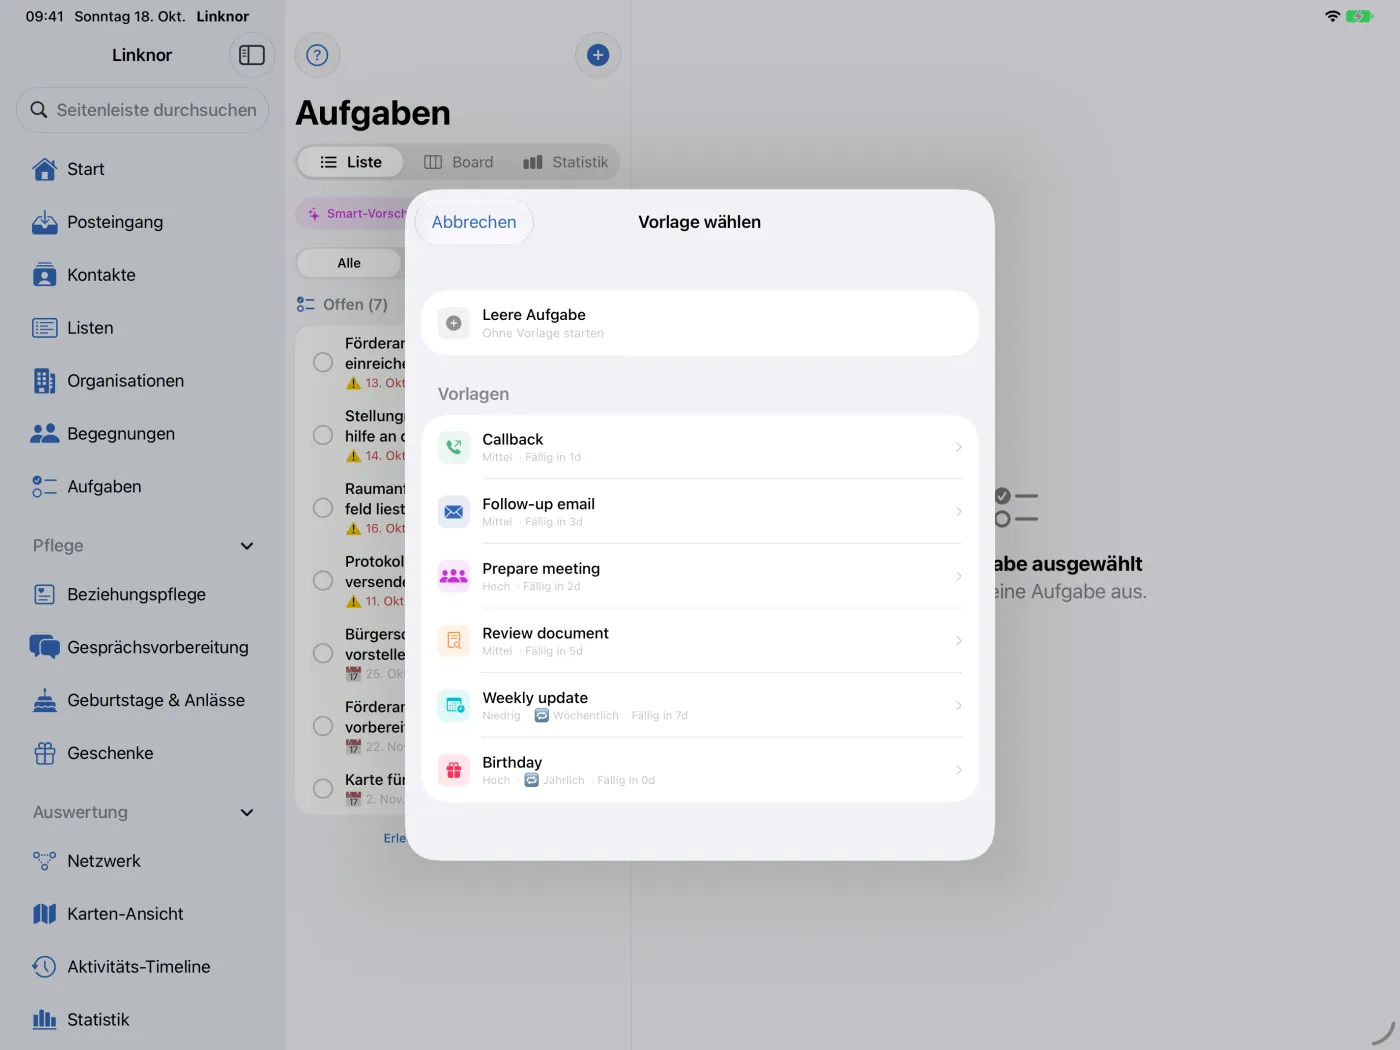Screen dimensions: 1400x1050
Task: Open Organisationen building icon
Action: point(45,381)
